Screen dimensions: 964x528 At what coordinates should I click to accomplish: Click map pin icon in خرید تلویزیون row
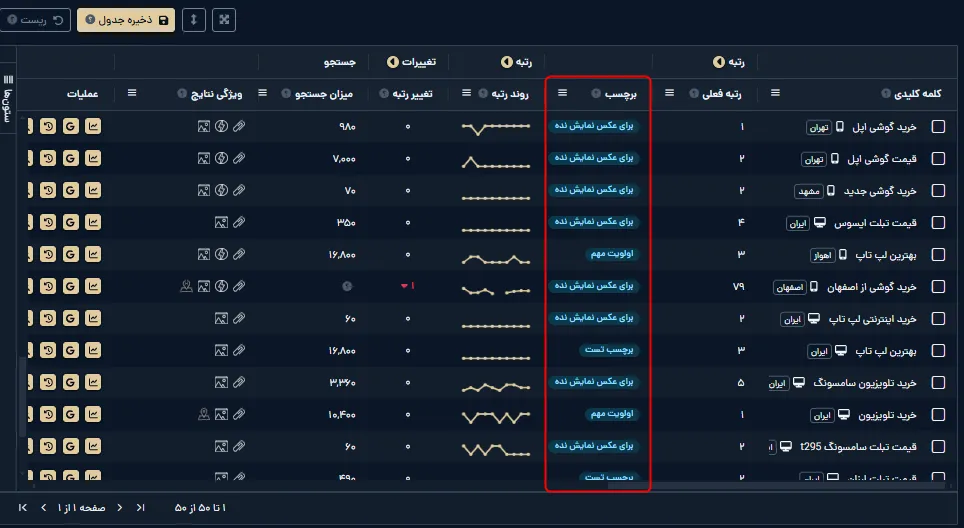click(x=204, y=414)
